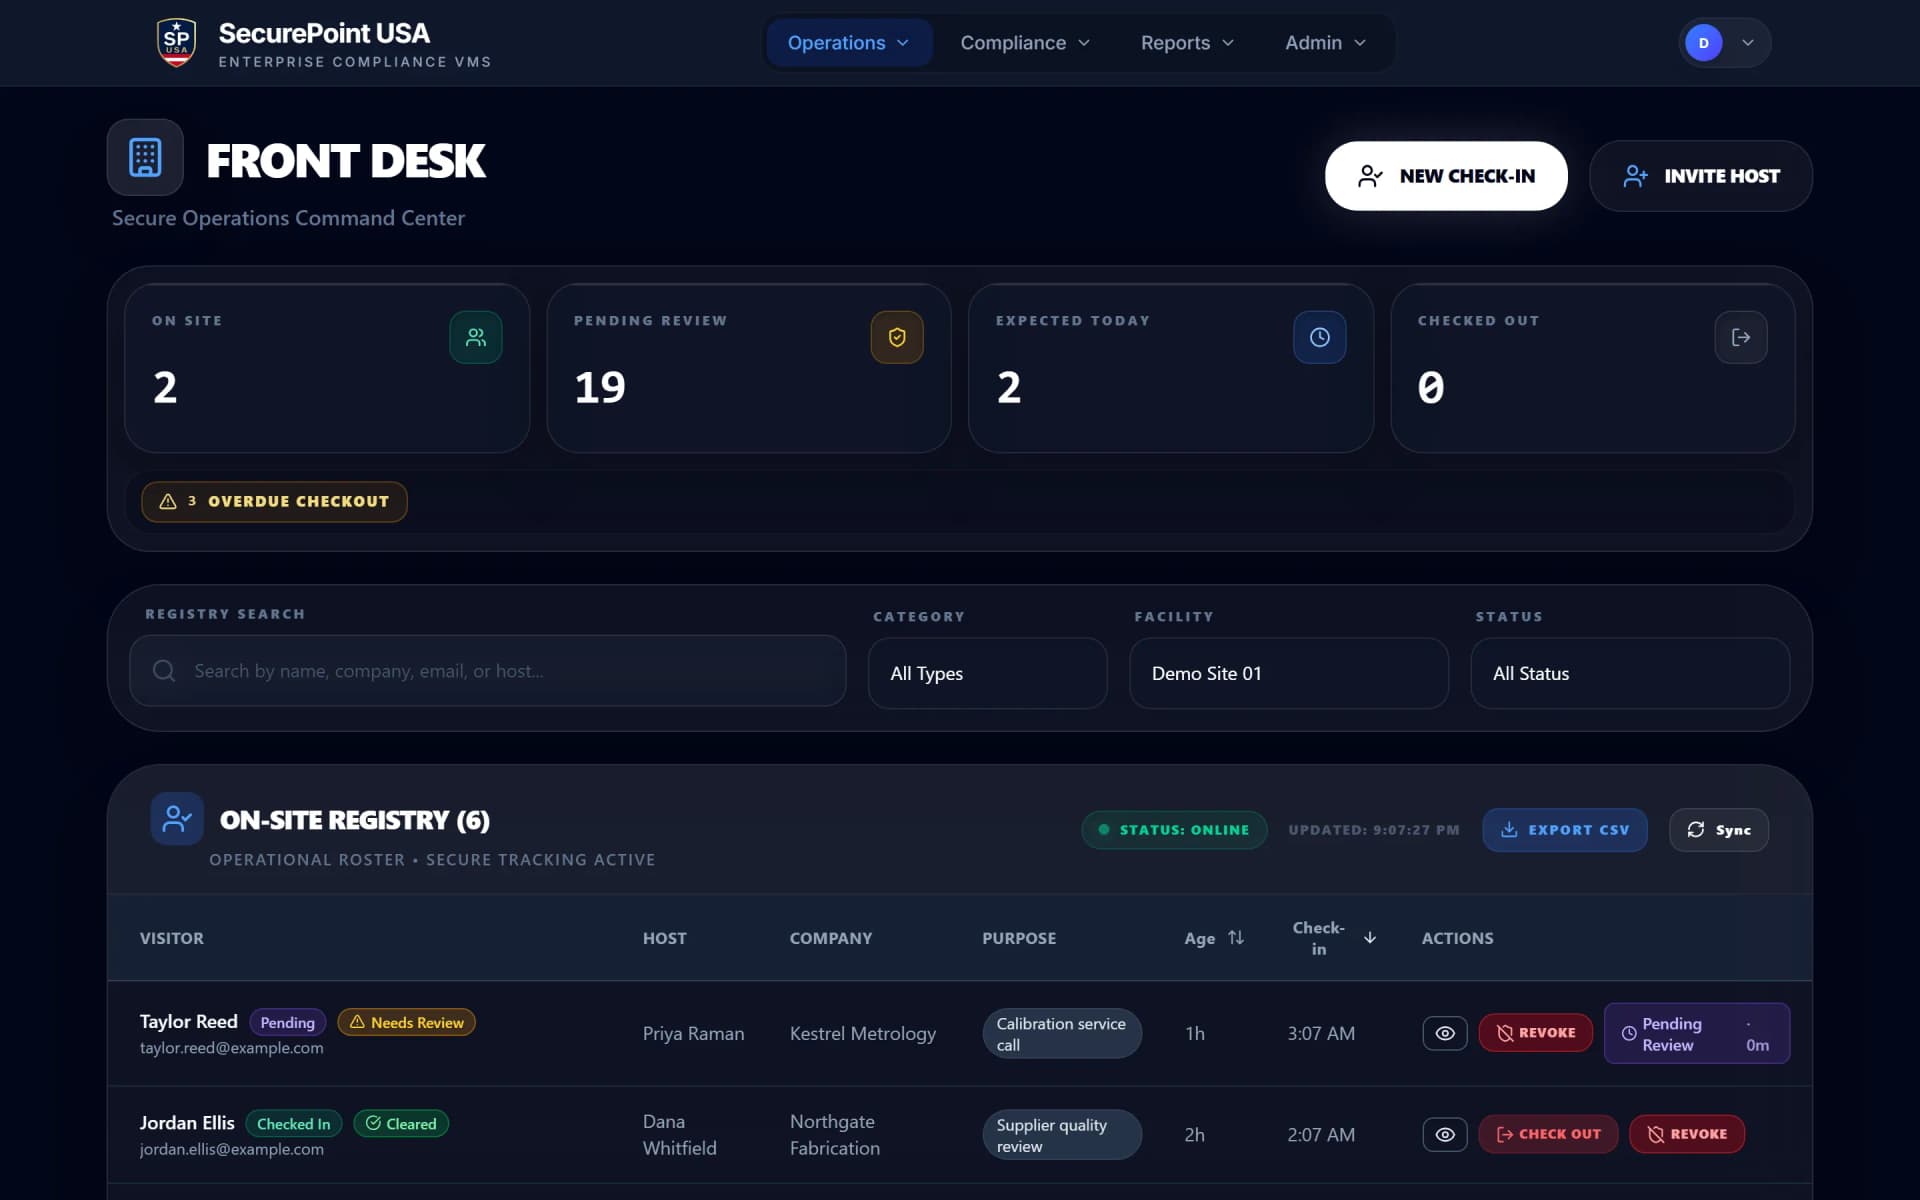Click the On-Site Registry person-check icon
Viewport: 1920px width, 1200px height.
click(x=177, y=819)
